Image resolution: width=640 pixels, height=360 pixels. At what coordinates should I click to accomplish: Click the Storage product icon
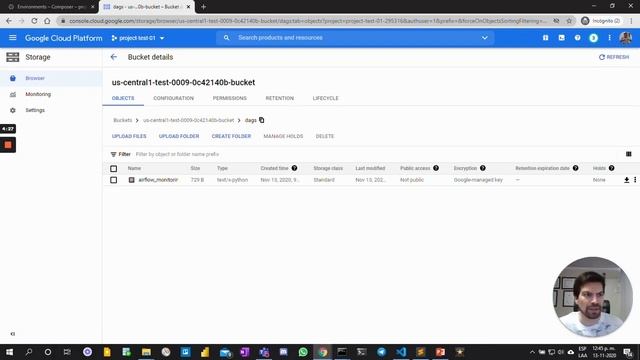[13, 57]
